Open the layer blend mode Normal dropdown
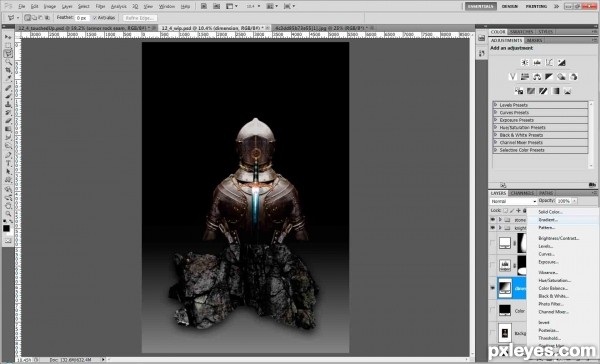This screenshot has width=600, height=364. 513,201
